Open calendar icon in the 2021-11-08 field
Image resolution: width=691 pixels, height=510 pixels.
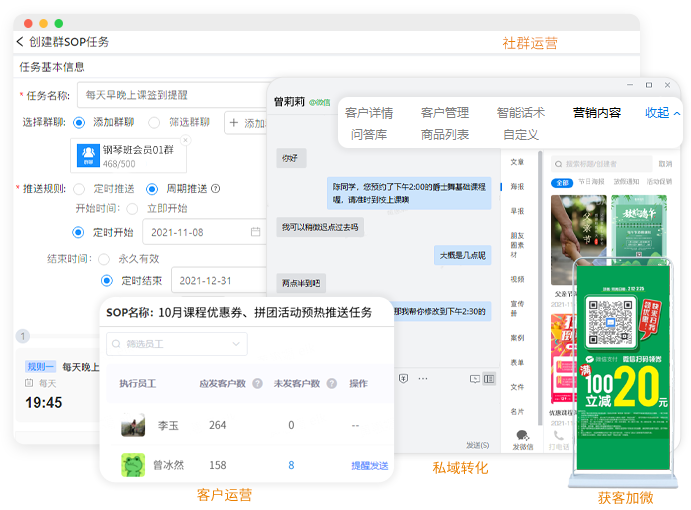coord(256,232)
